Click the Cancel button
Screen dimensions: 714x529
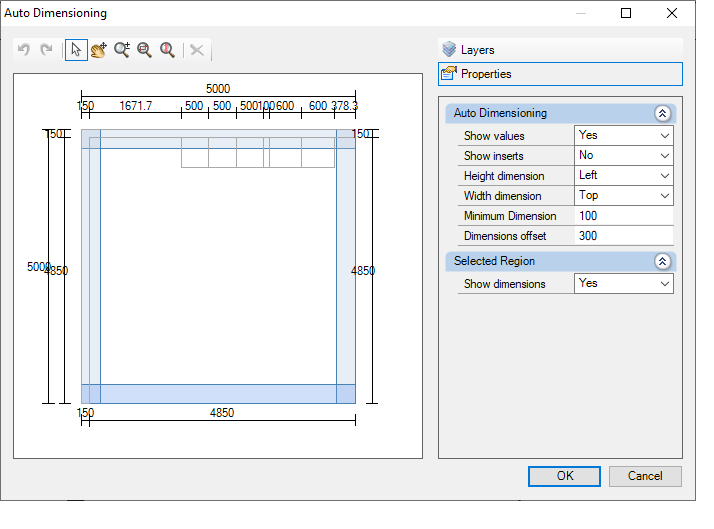(x=645, y=476)
